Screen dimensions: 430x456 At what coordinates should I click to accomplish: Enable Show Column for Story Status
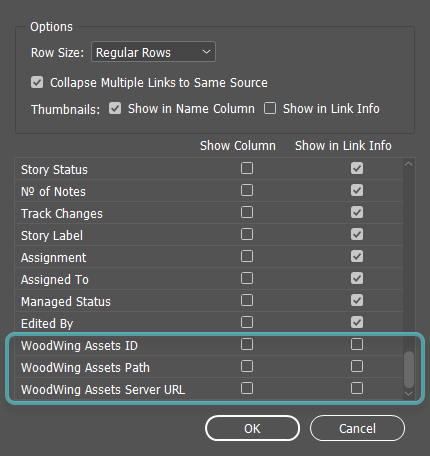pos(247,168)
